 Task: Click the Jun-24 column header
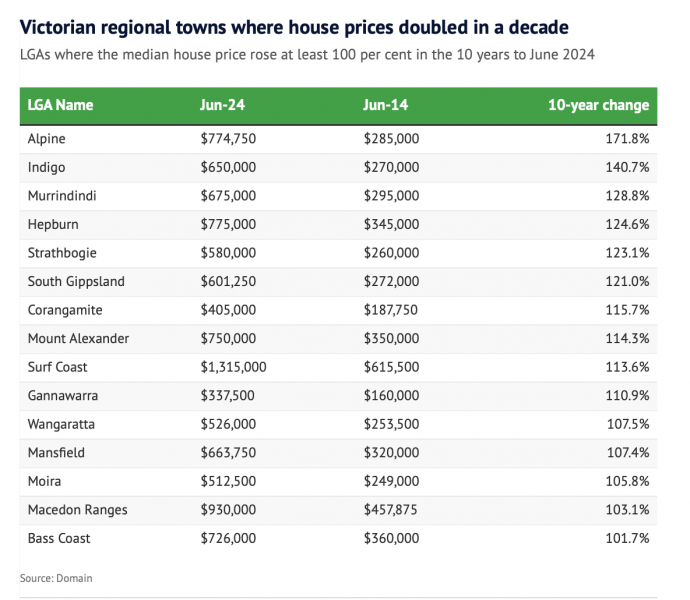tap(220, 105)
